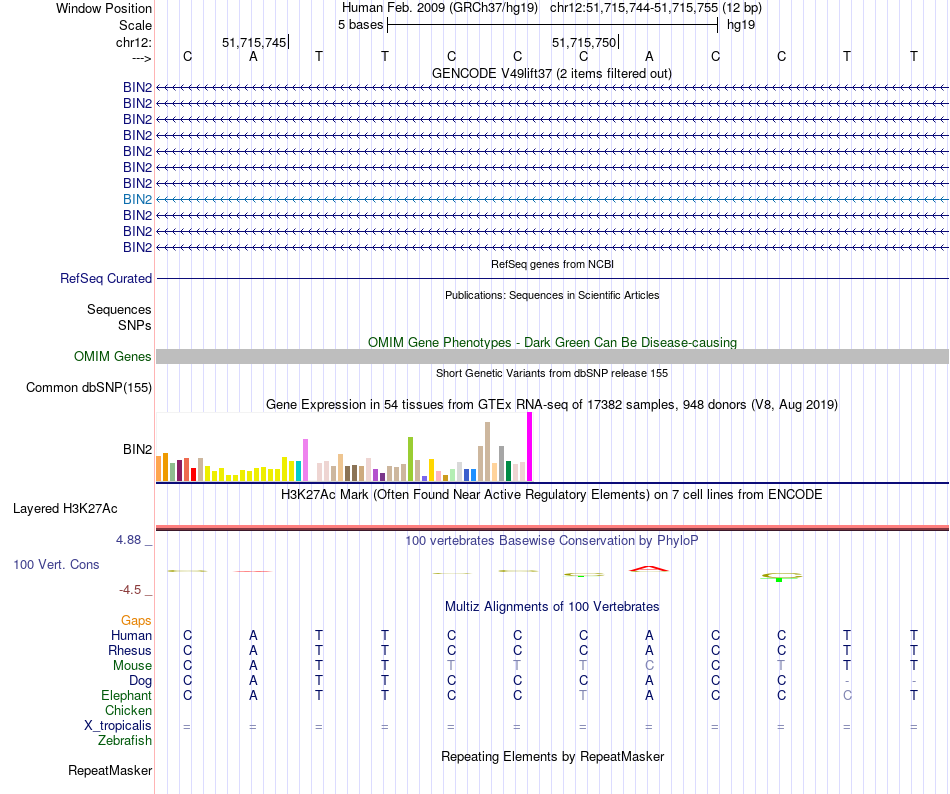Click the cyan bar in the GTEx chart
The width and height of the screenshot is (950, 794).
298,471
